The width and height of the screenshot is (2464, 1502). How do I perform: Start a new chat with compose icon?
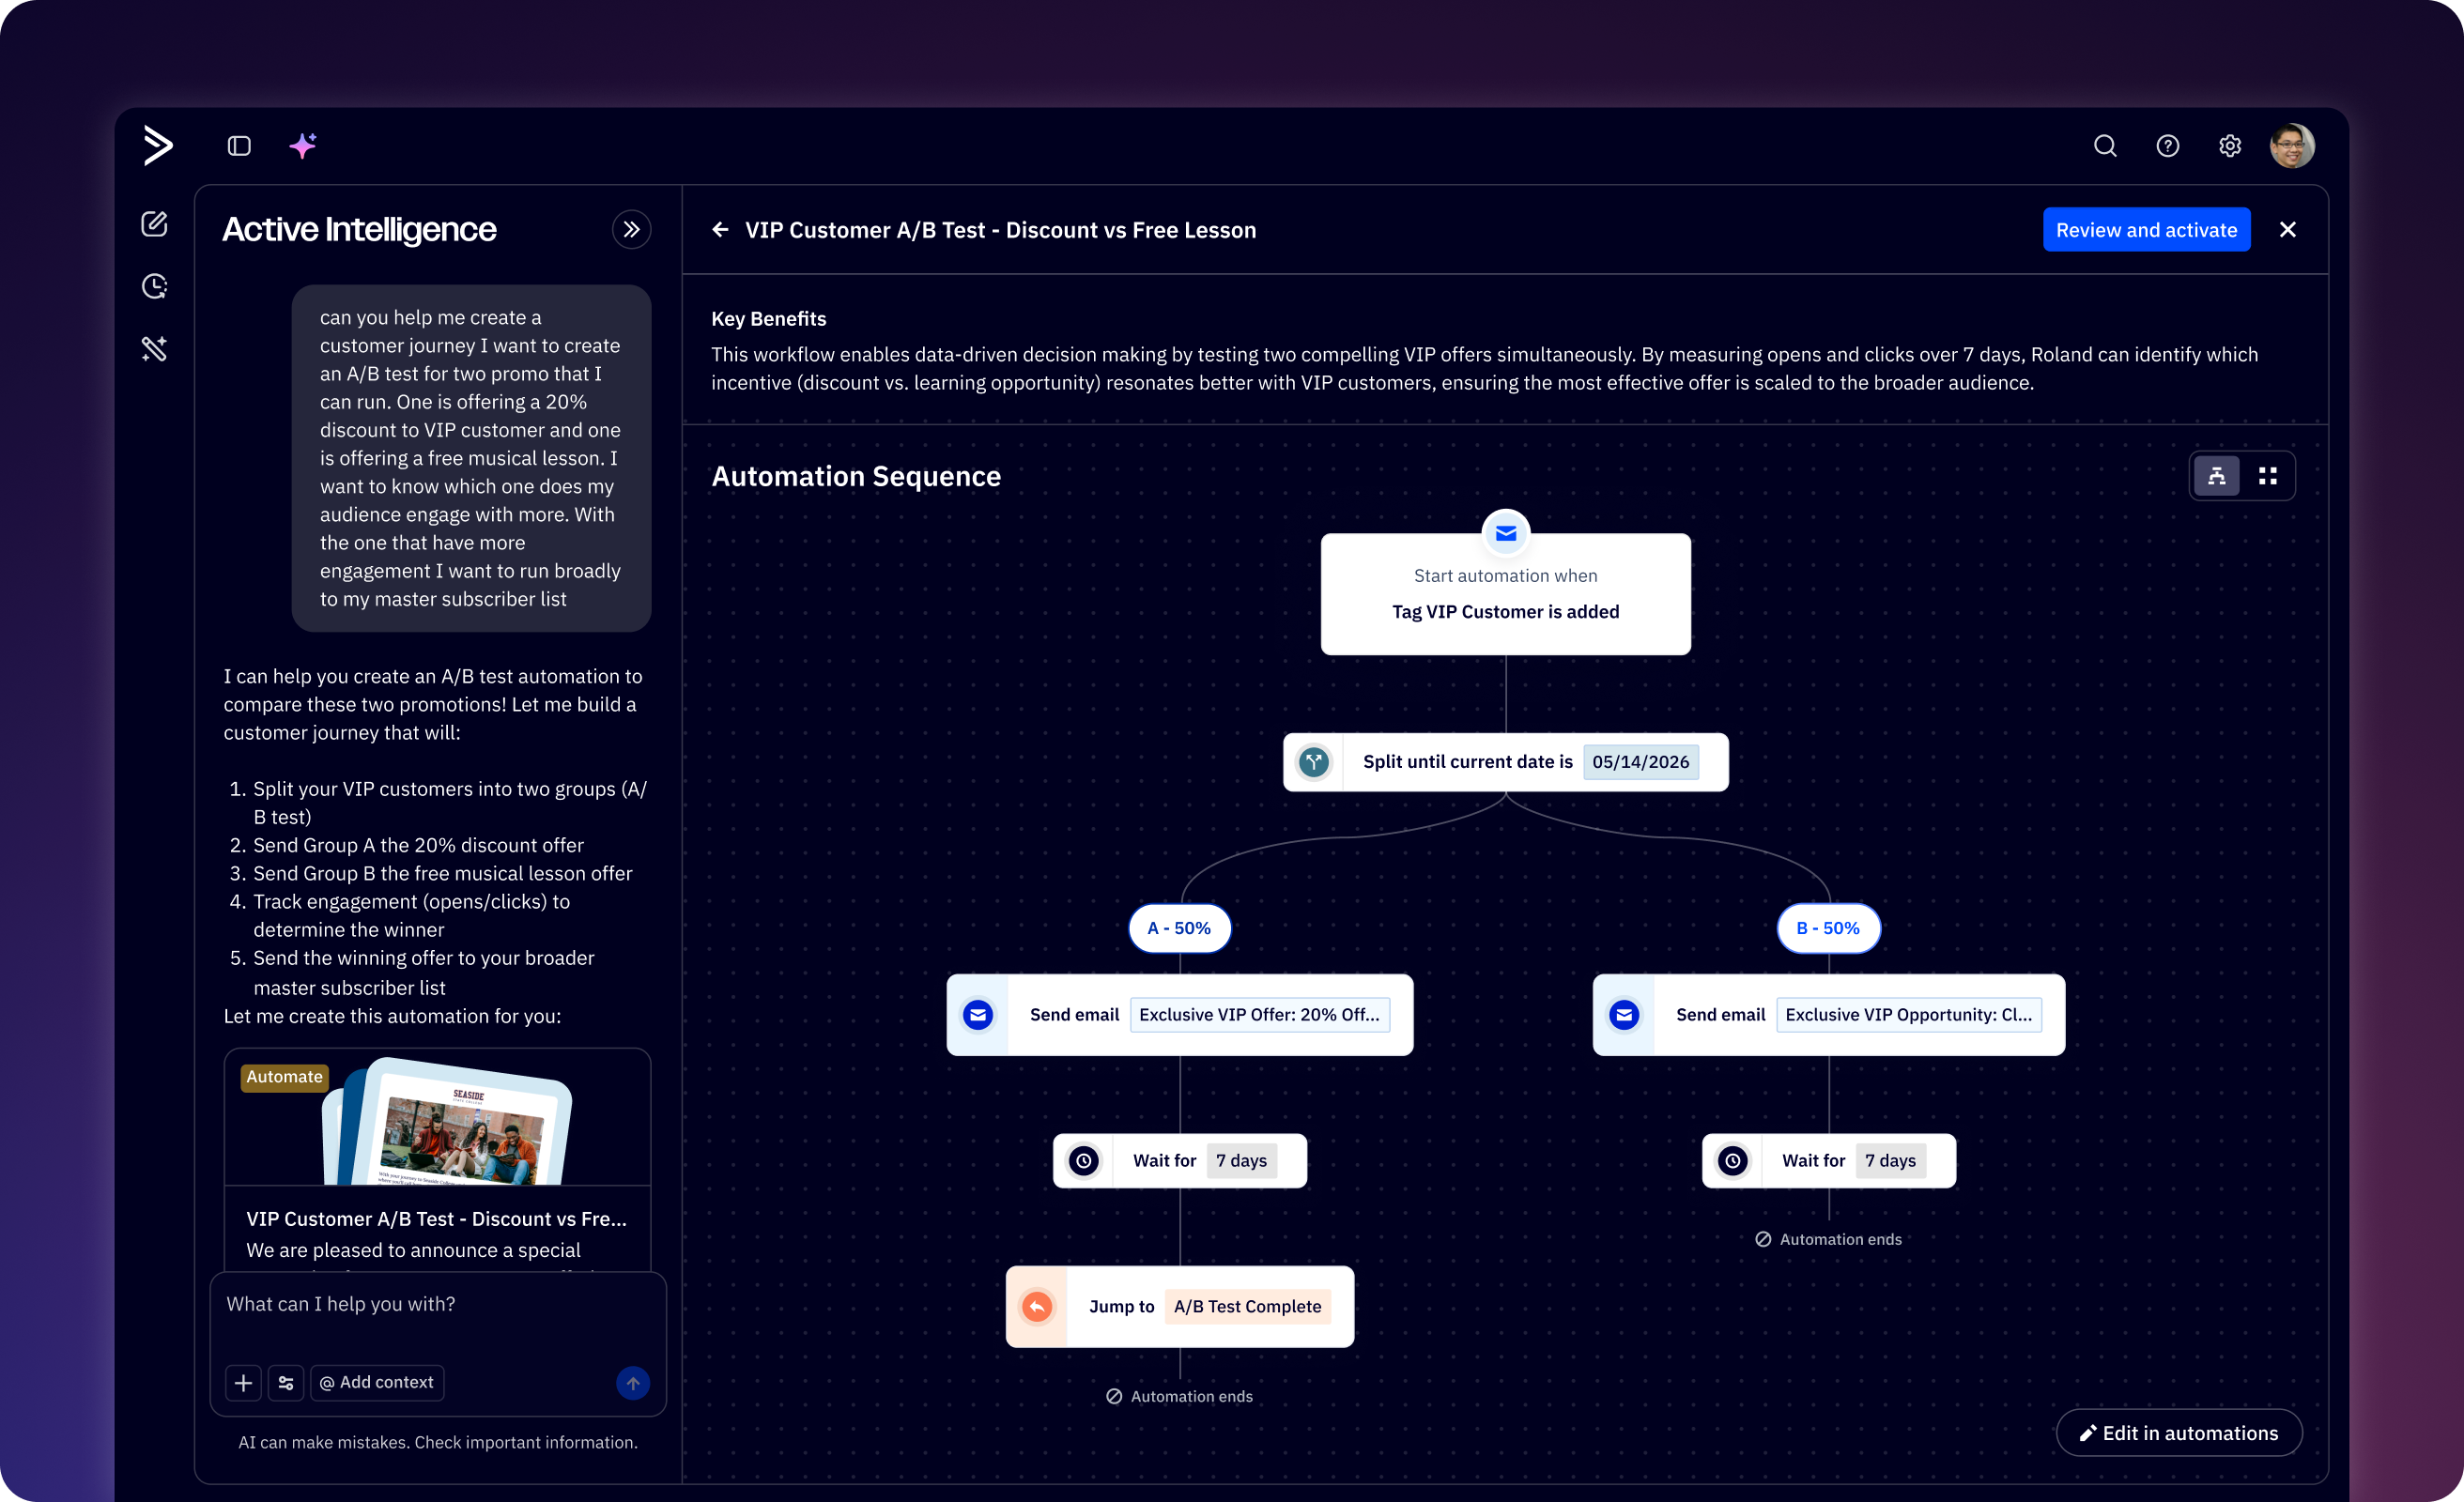click(x=154, y=224)
